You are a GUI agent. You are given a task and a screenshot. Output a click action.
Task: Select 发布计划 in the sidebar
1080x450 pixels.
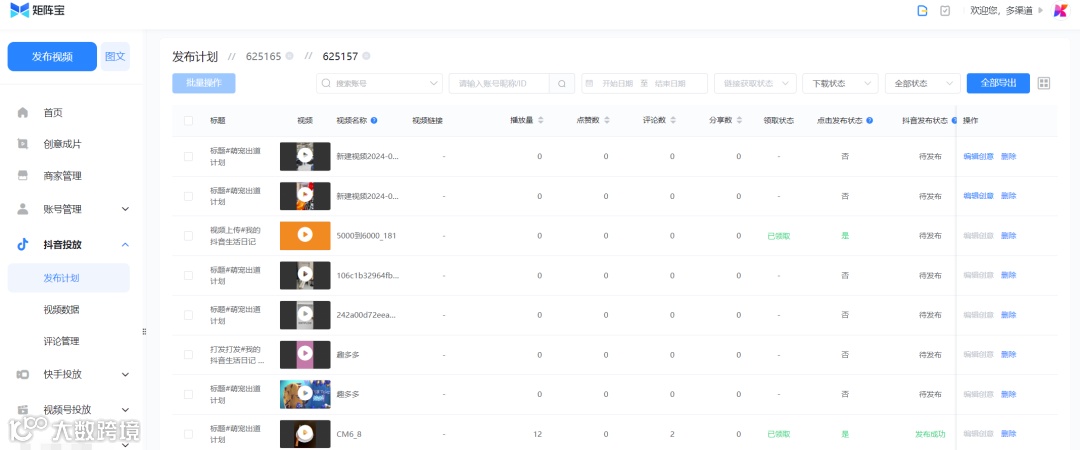(x=69, y=278)
